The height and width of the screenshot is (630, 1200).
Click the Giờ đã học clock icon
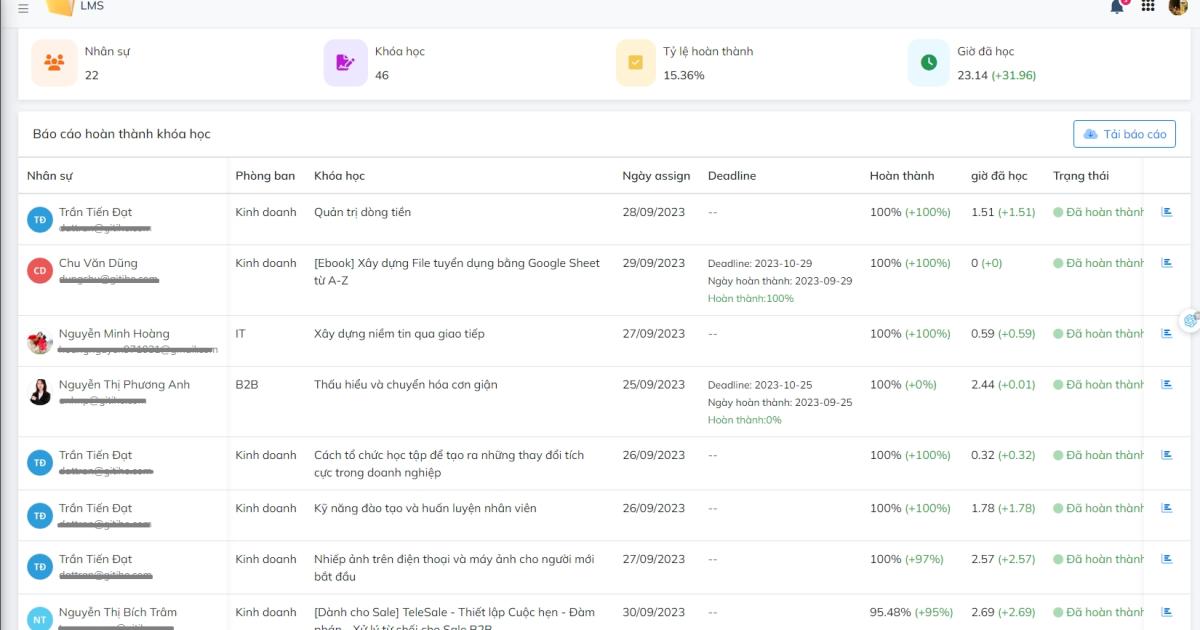tap(929, 63)
